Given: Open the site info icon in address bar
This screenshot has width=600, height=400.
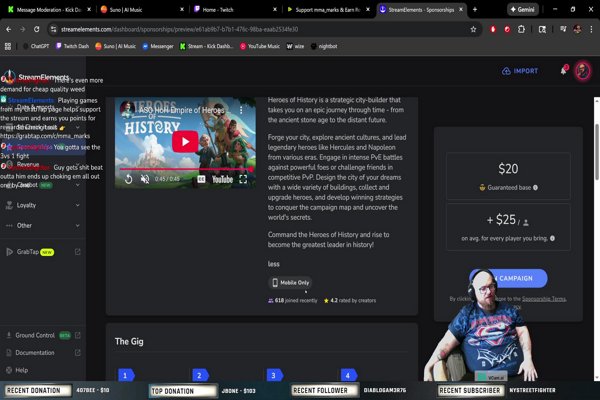Looking at the screenshot, I should coord(54,29).
